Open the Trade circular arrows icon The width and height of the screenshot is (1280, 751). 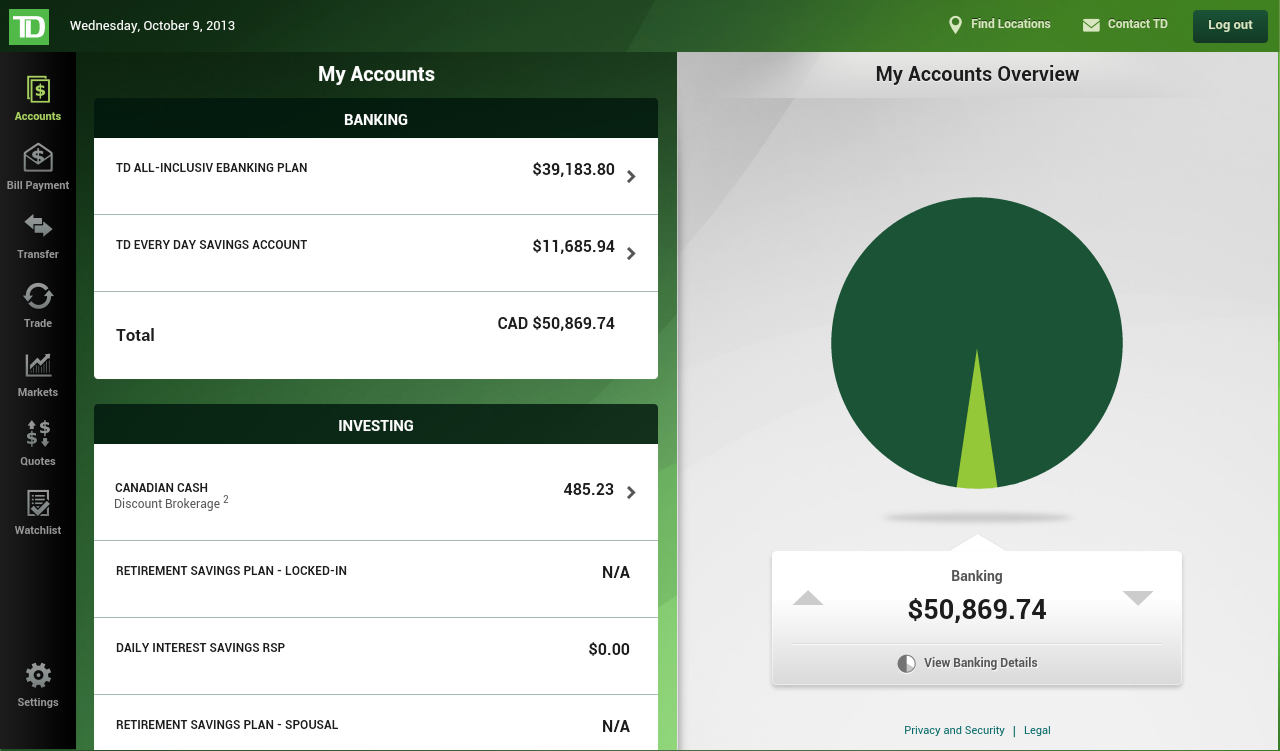click(x=38, y=296)
